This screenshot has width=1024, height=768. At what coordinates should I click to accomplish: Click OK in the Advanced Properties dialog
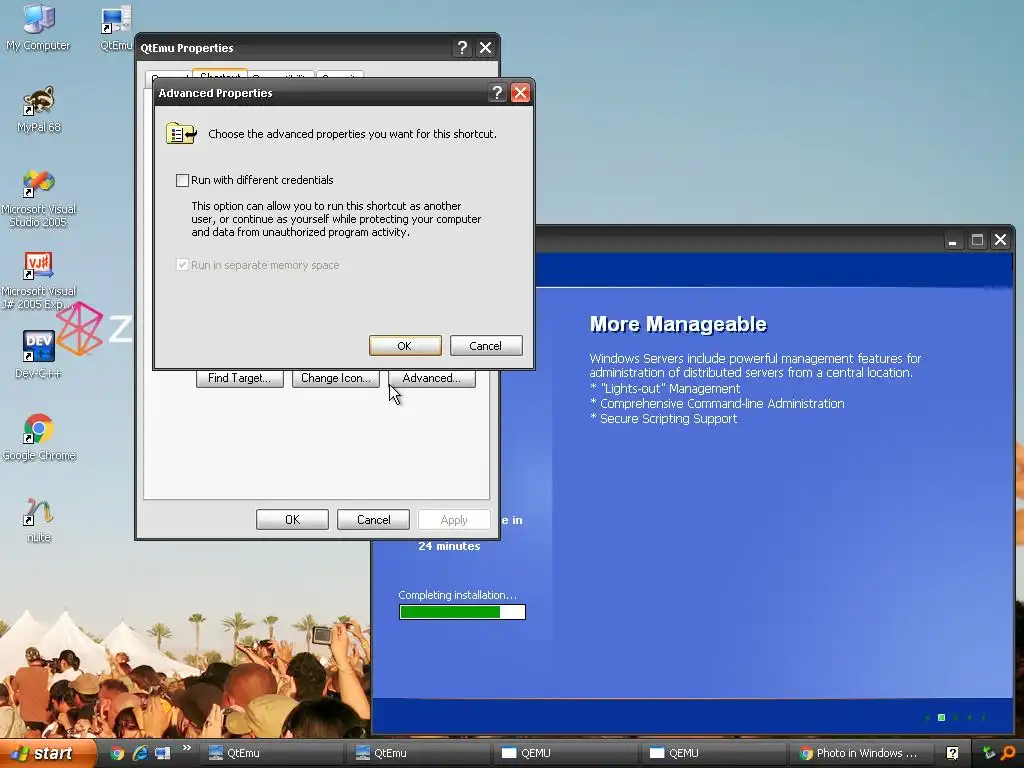click(x=405, y=345)
